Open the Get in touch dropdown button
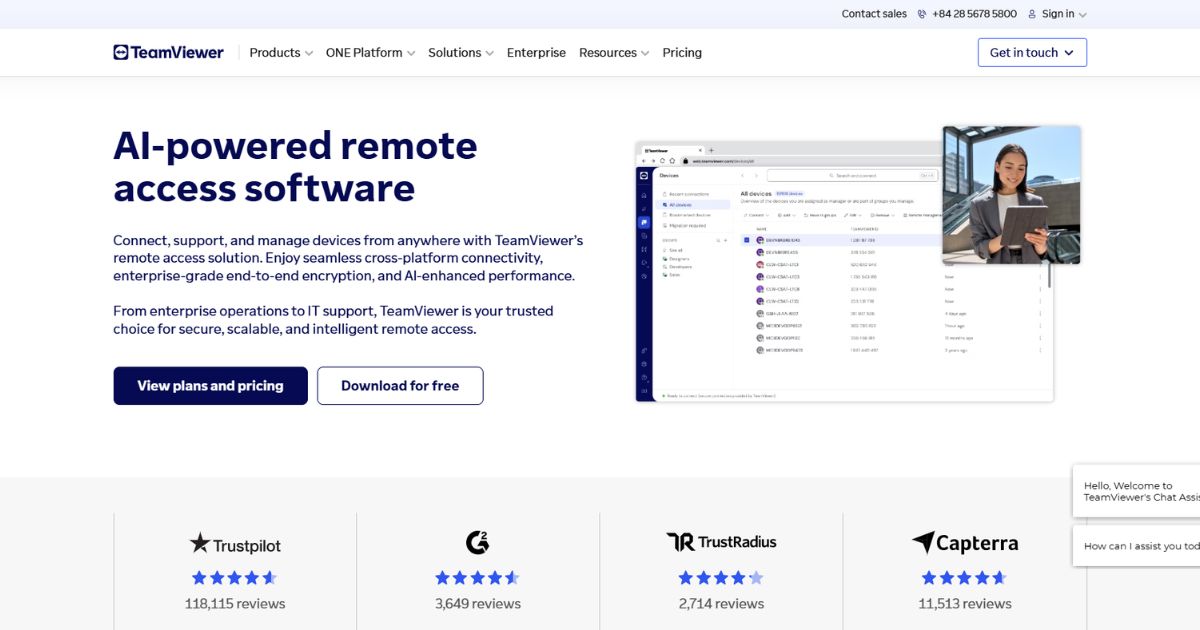1200x630 pixels. 1032,53
